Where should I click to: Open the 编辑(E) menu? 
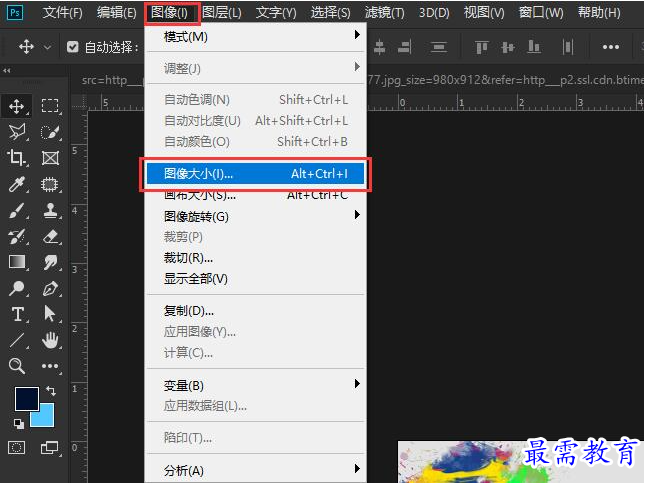pos(117,13)
